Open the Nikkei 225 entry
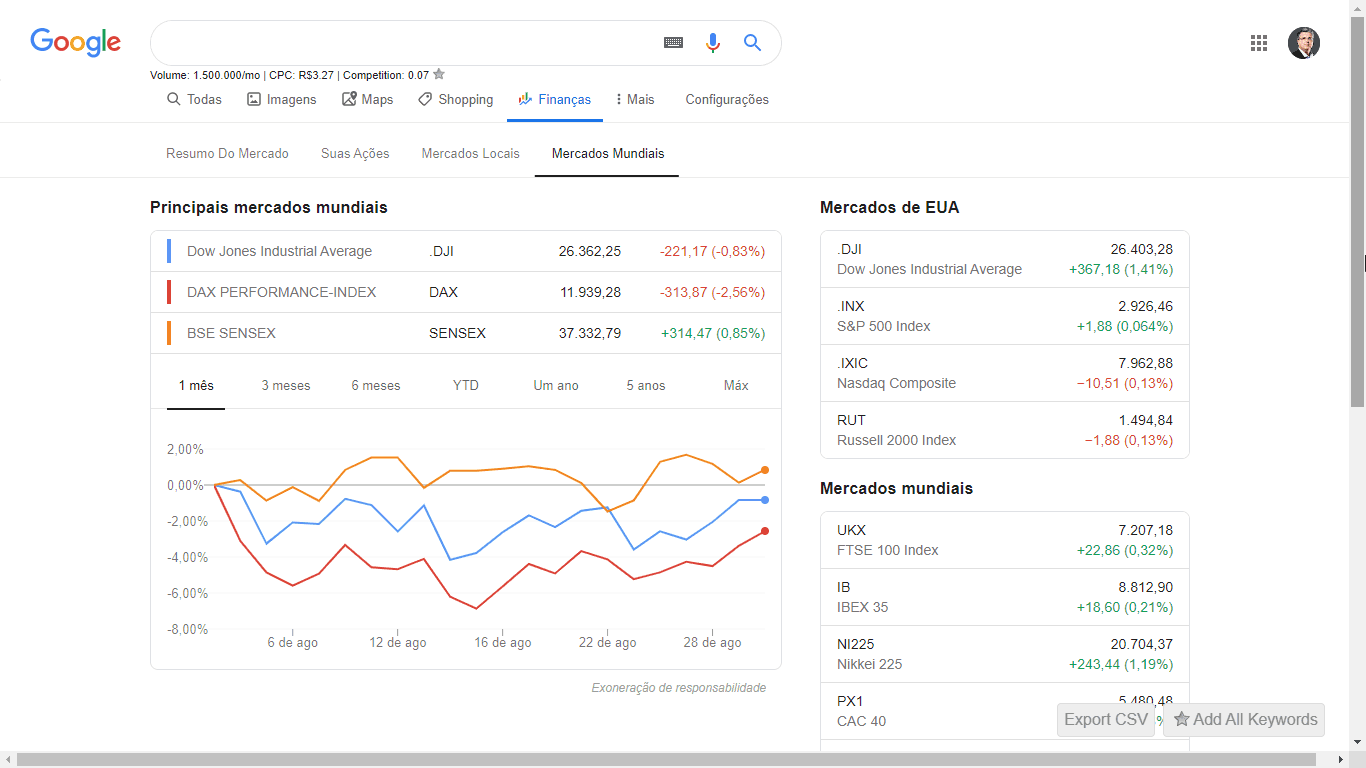Viewport: 1366px width, 768px height. pos(1005,654)
